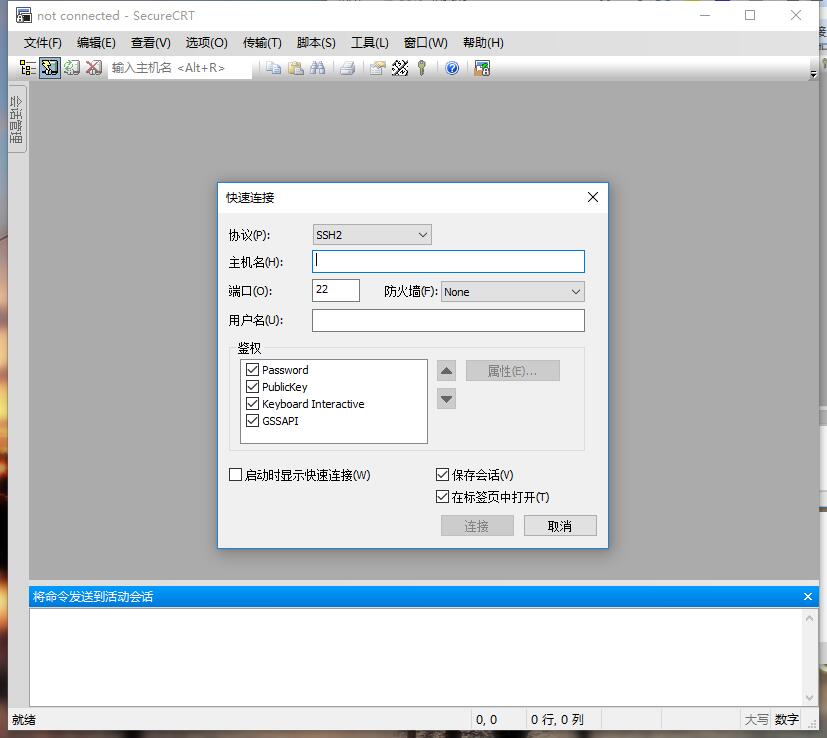The image size is (827, 738).
Task: Open the 文件(F) menu
Action: (x=43, y=43)
